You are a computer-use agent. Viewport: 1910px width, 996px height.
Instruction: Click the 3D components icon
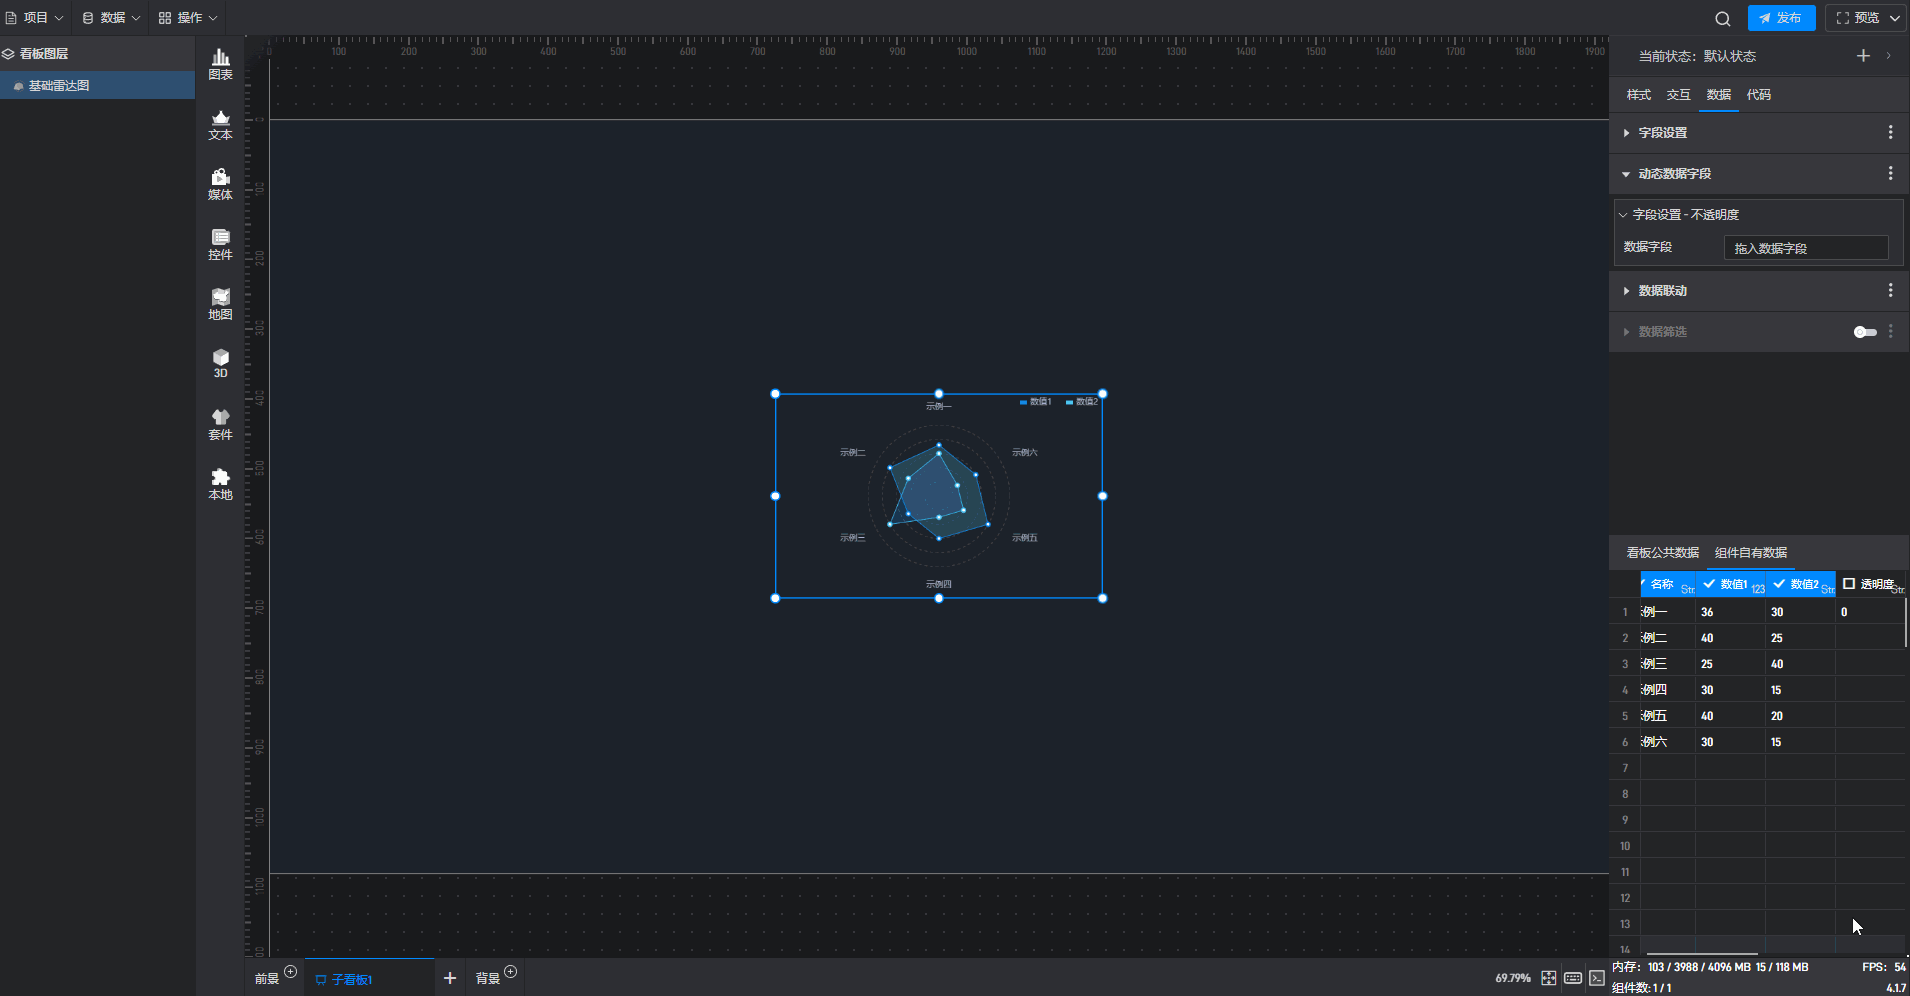220,363
